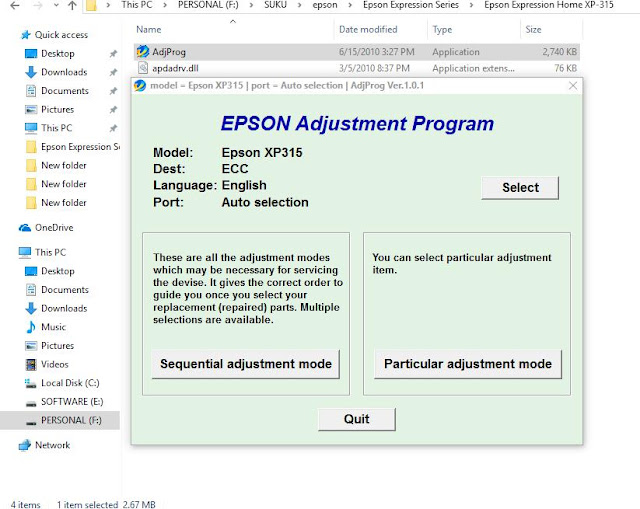Expand chevron after SUKU in breadcrumb
Image resolution: width=640 pixels, height=509 pixels.
[x=300, y=5]
